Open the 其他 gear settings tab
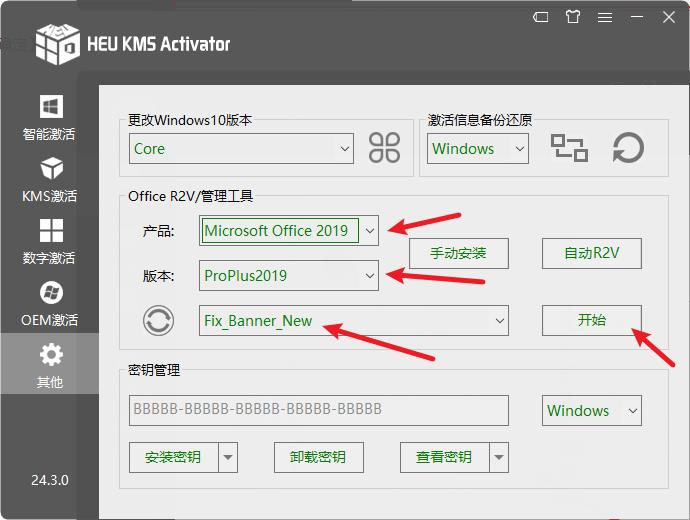Screen dimensions: 690x520 coord(50,364)
